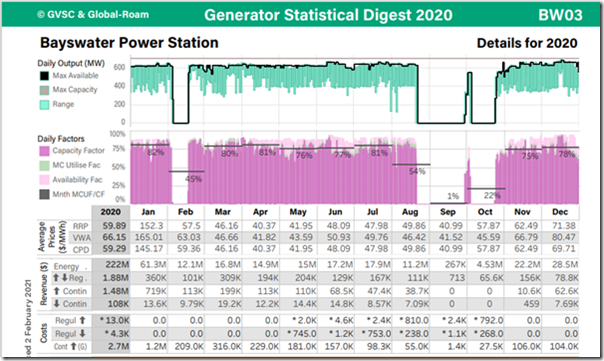Click the 1% September capacity factor label

[453, 196]
